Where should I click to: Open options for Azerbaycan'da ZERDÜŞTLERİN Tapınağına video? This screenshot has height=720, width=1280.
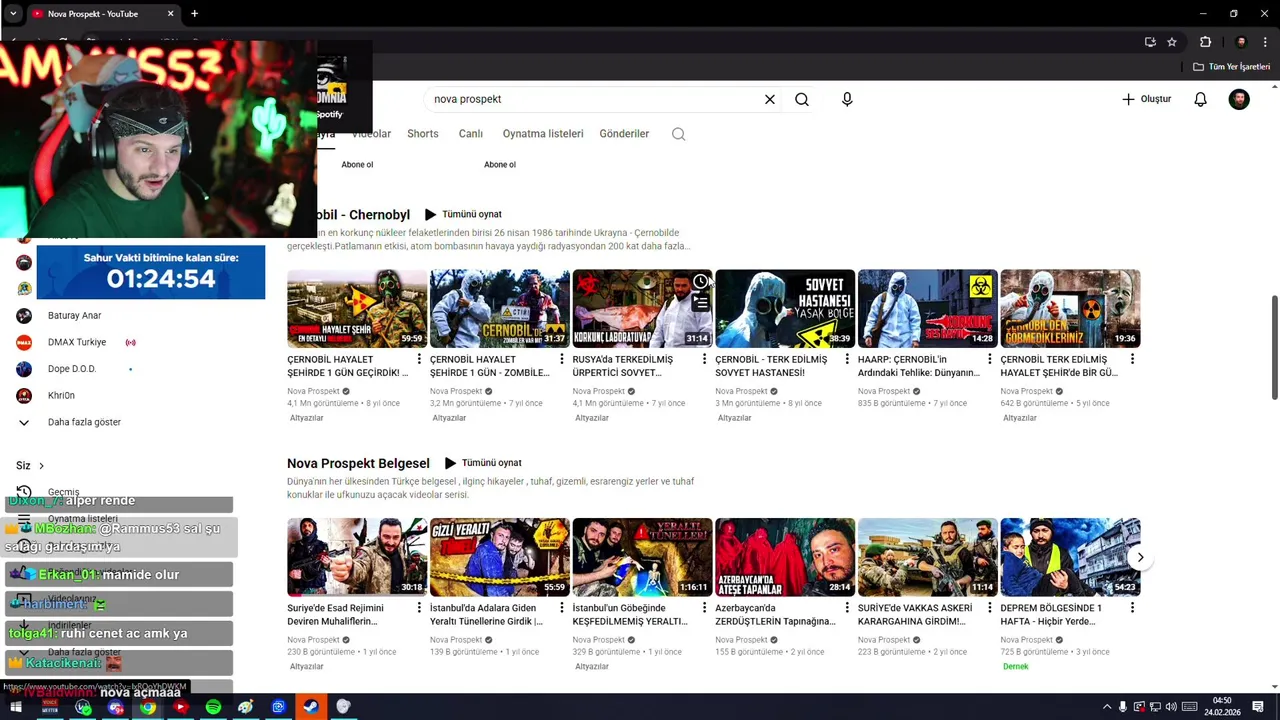pos(847,608)
